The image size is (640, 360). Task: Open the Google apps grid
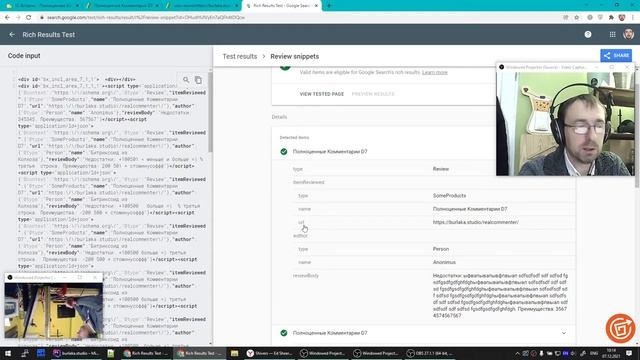pyautogui.click(x=612, y=35)
